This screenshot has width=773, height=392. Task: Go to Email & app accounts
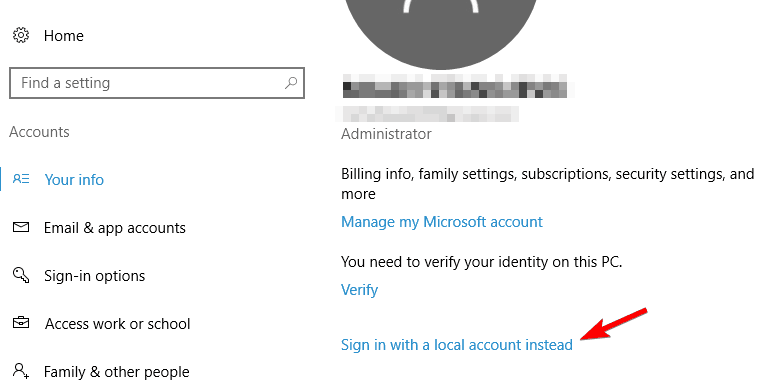tap(114, 228)
